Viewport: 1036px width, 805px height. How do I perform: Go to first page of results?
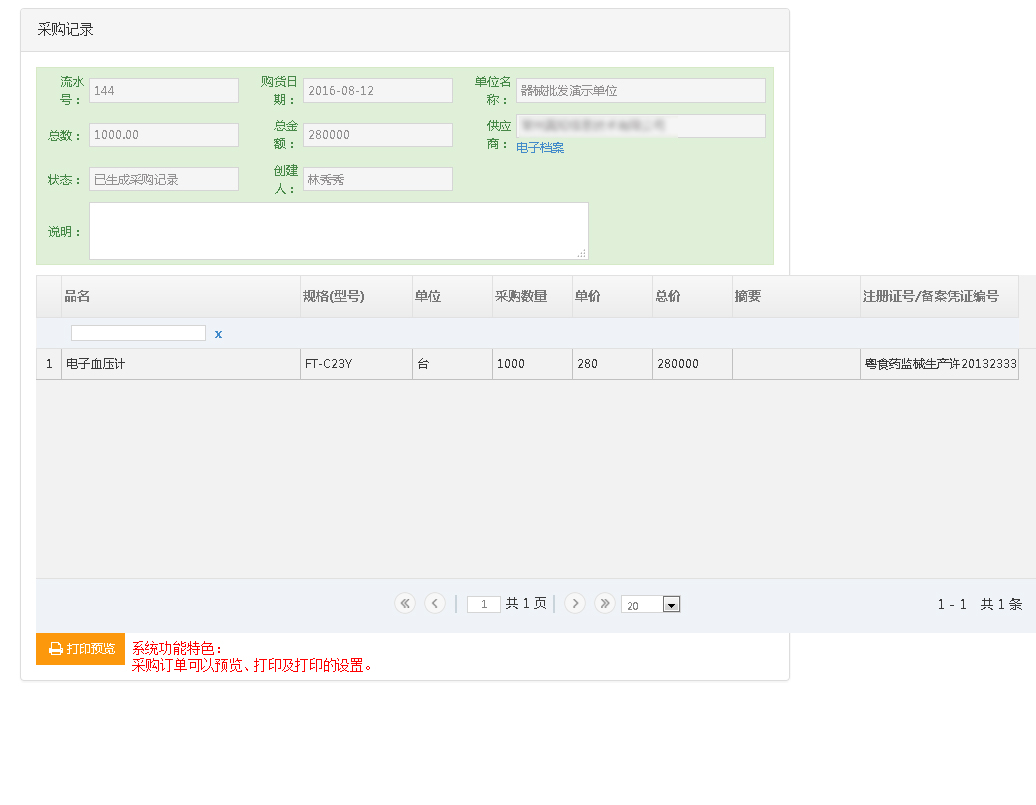[405, 603]
